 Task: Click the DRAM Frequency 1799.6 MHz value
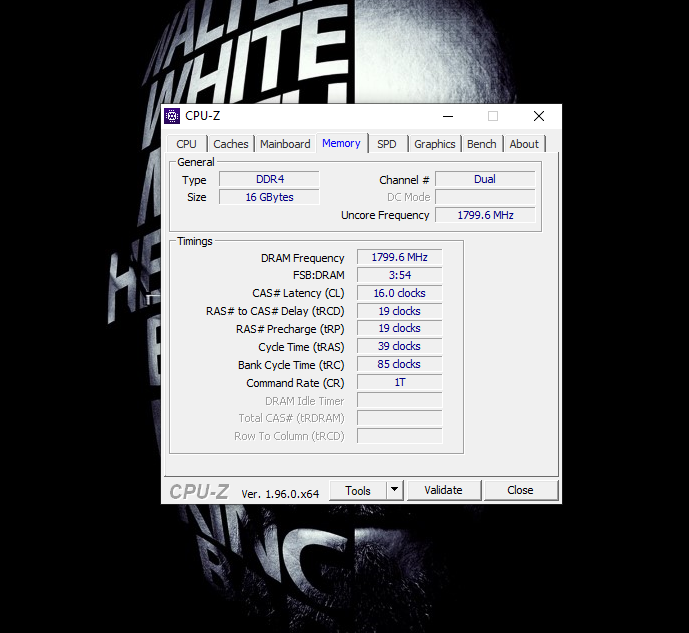coord(399,257)
